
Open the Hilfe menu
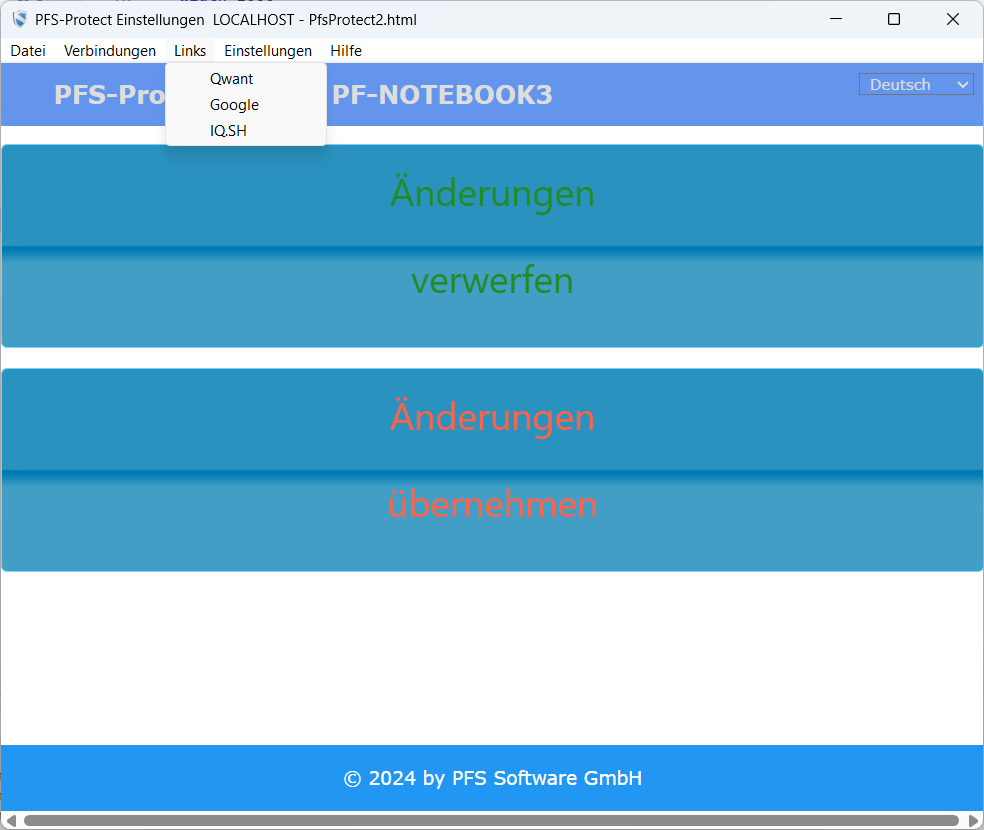point(346,51)
